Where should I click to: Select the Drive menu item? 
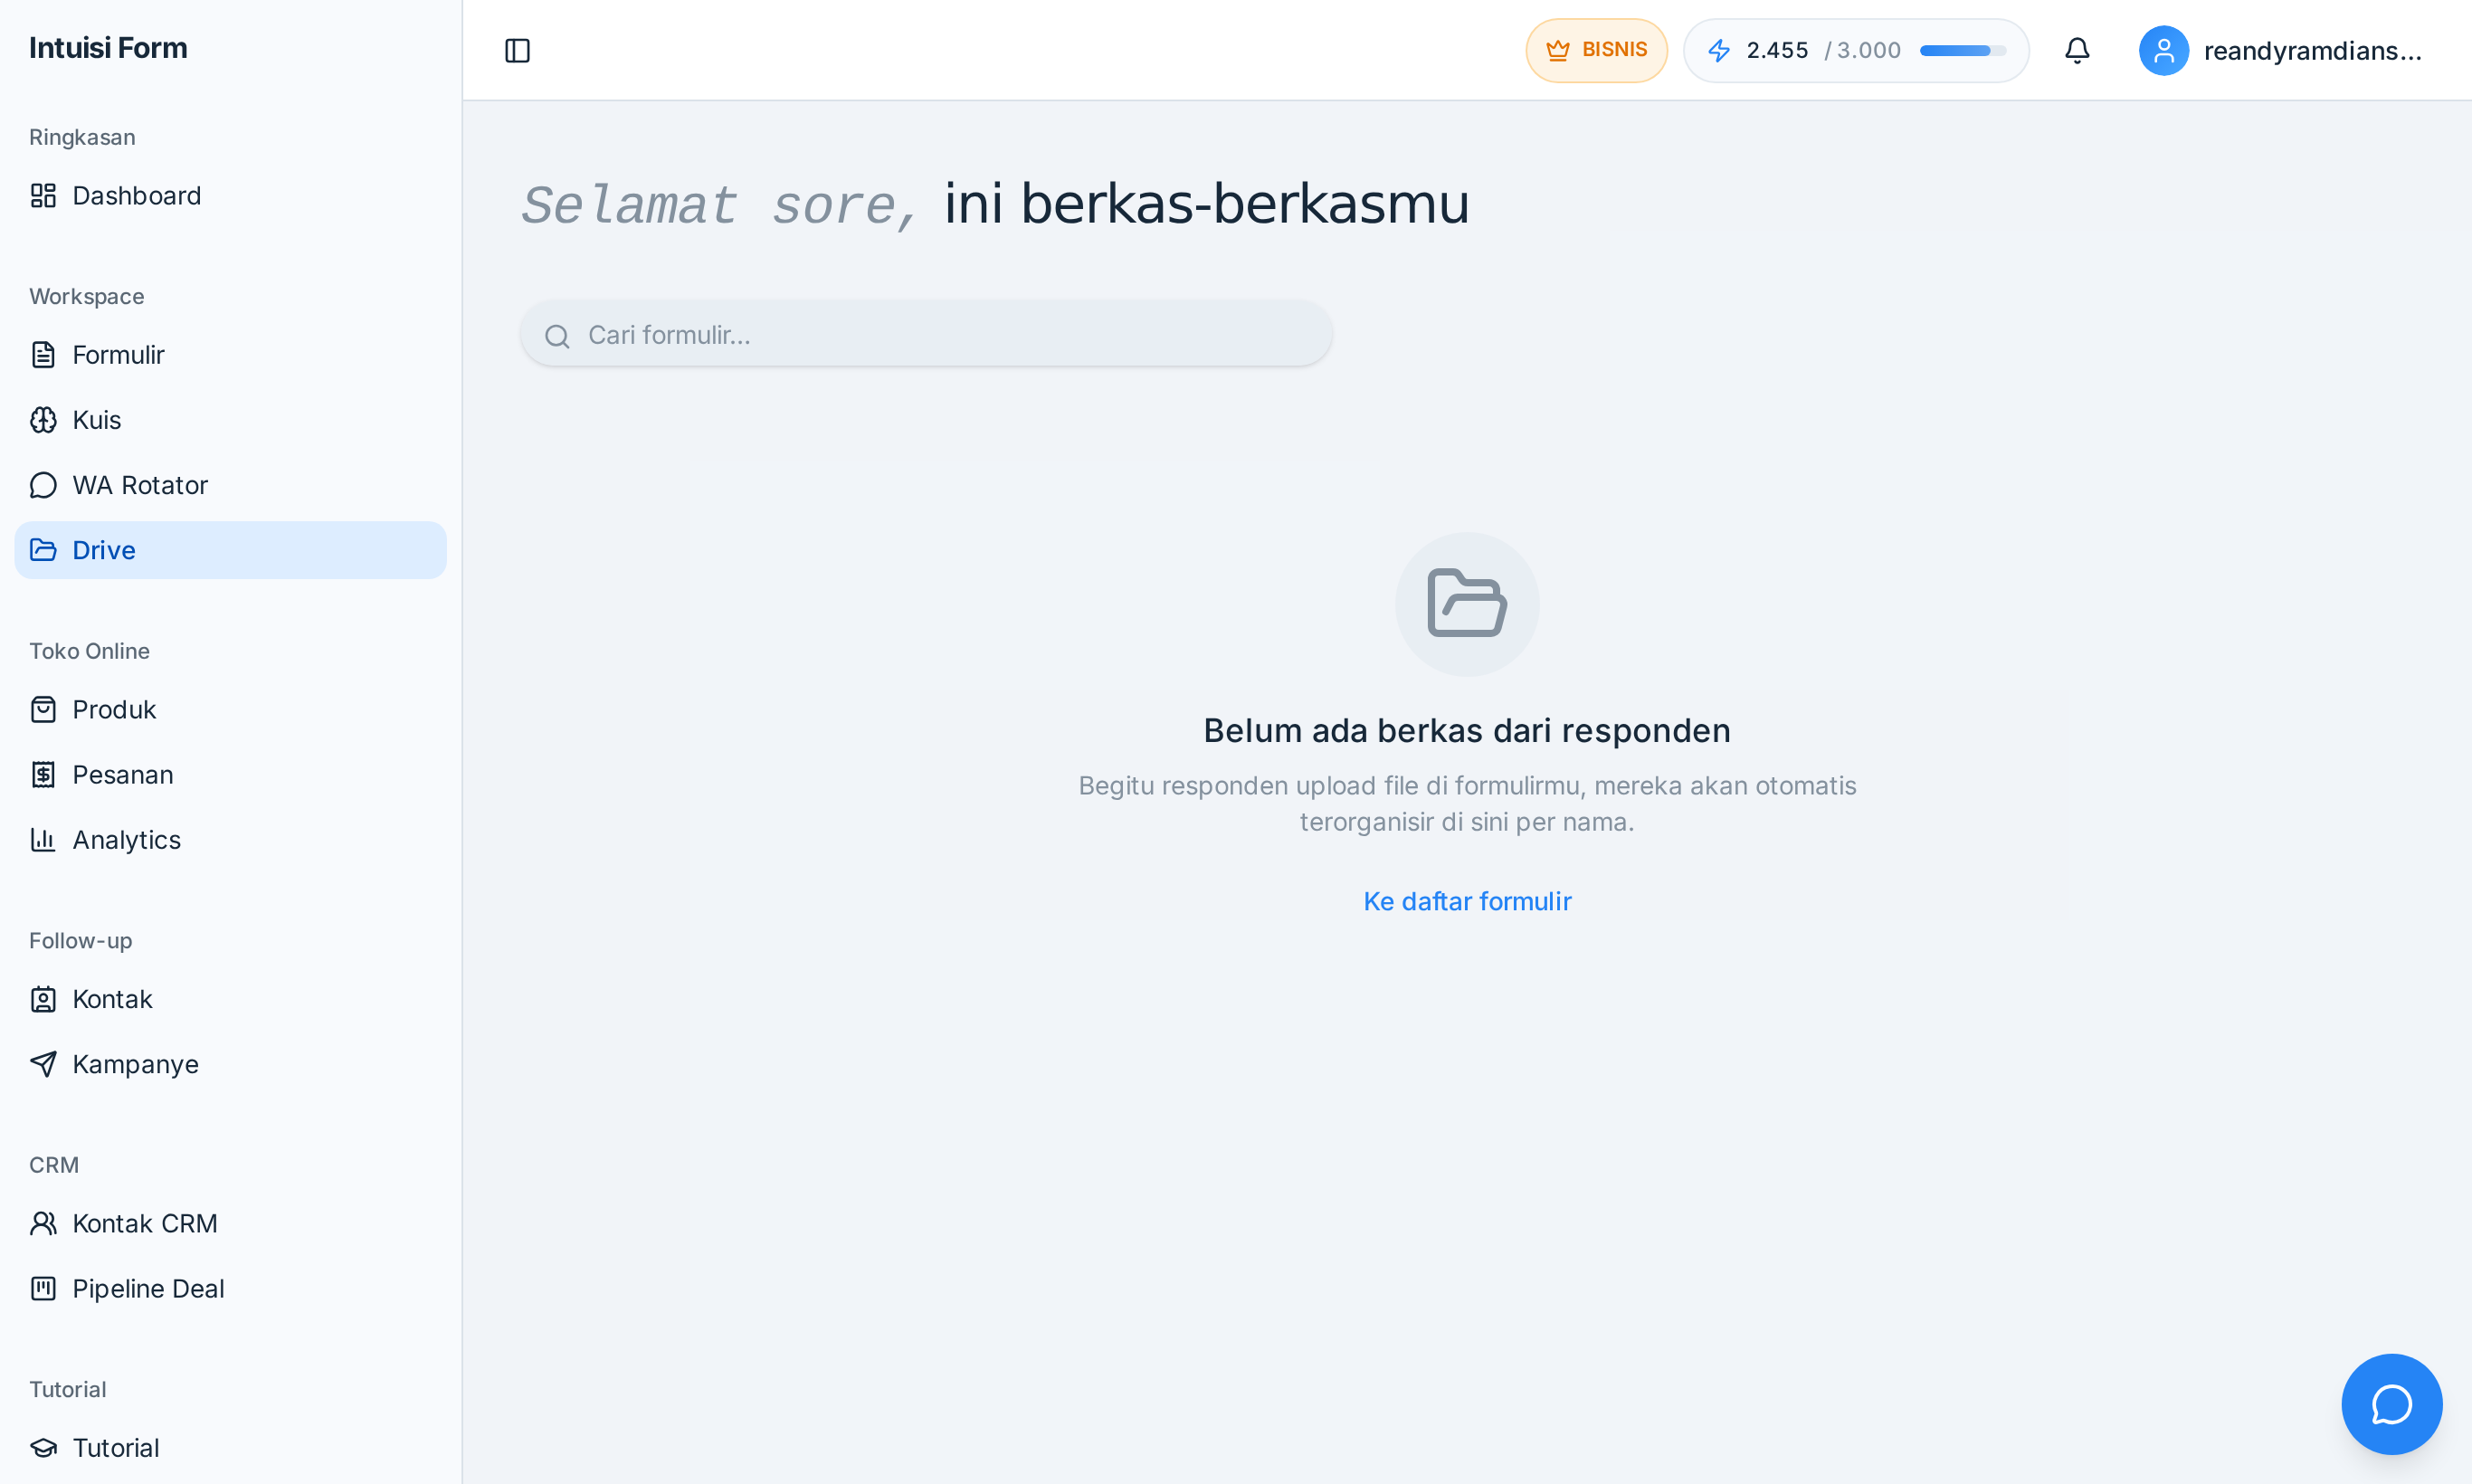230,550
